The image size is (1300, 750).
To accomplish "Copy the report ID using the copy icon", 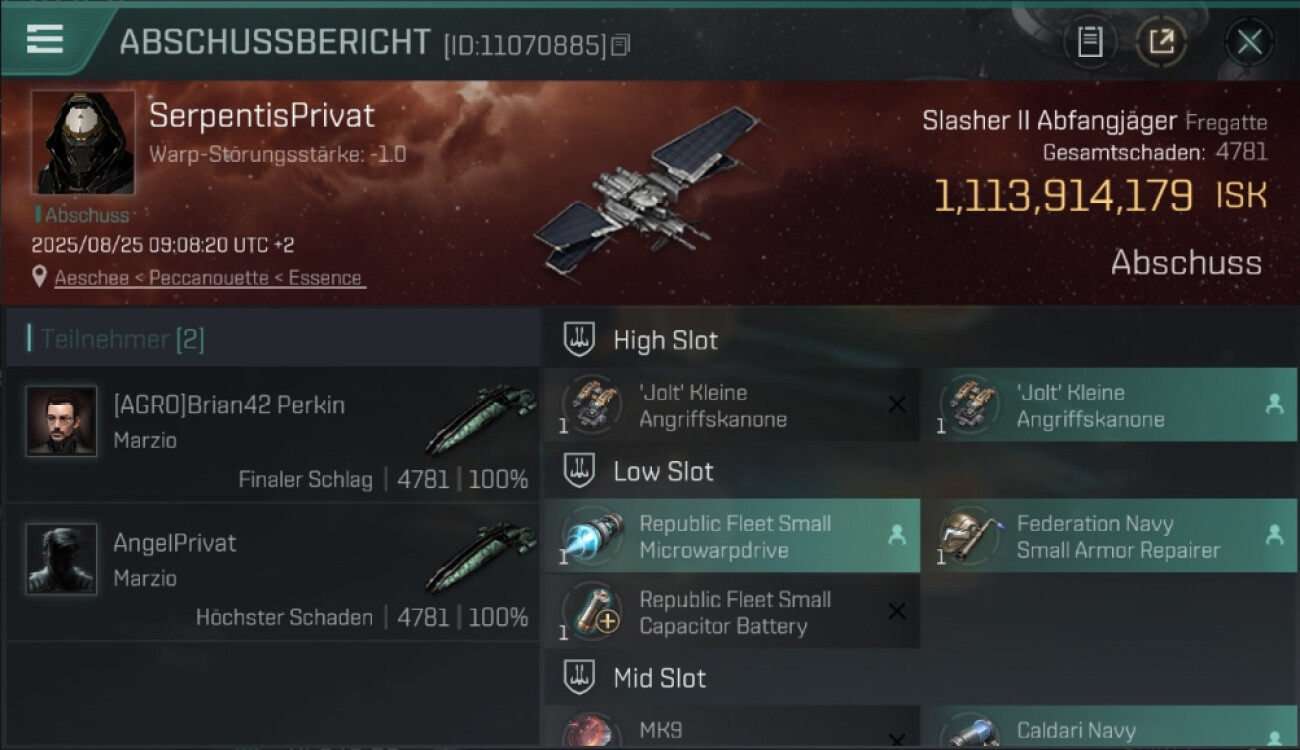I will pyautogui.click(x=620, y=45).
